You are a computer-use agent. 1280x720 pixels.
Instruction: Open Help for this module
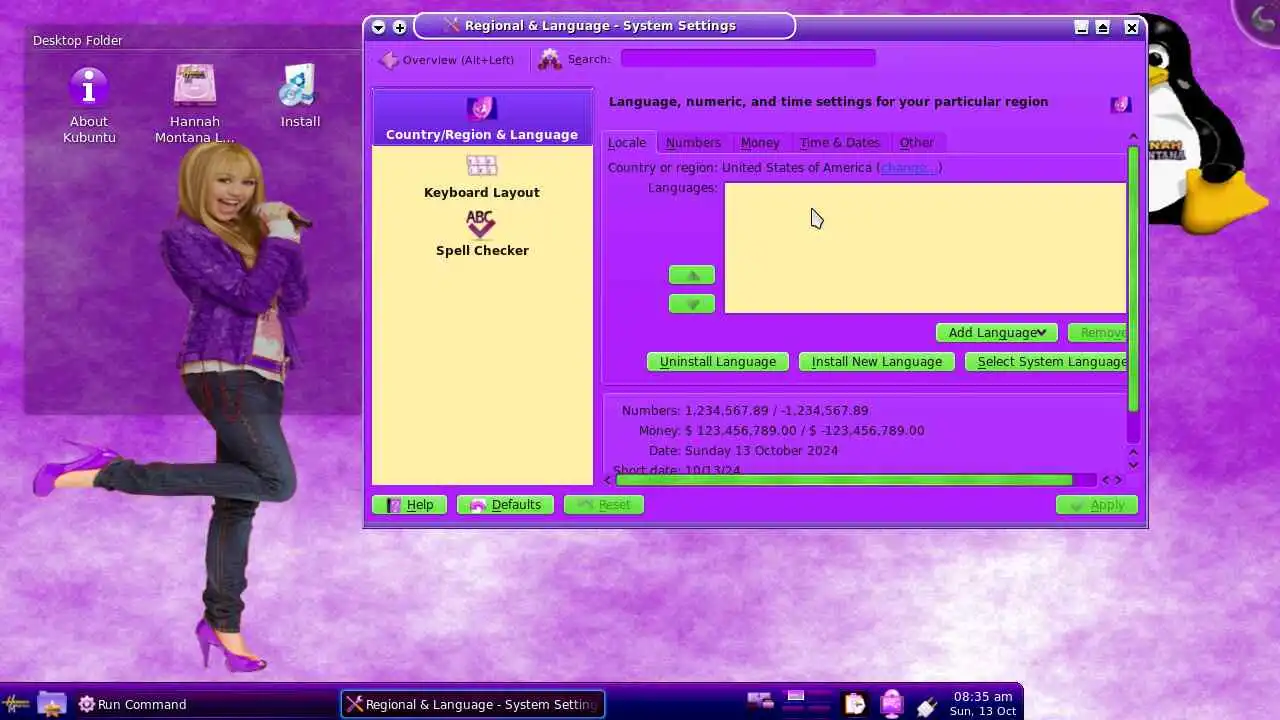click(x=409, y=505)
